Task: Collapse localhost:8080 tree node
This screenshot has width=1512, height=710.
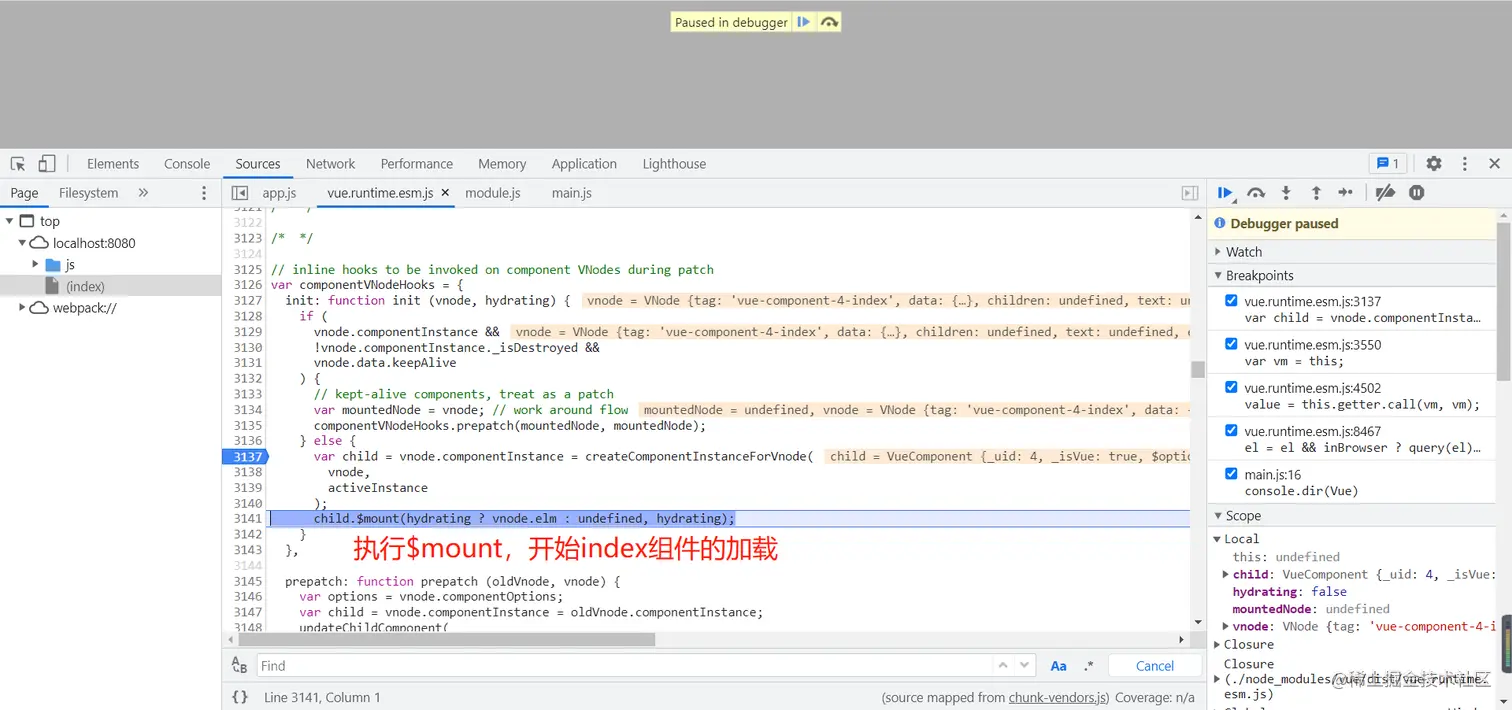Action: [22, 243]
